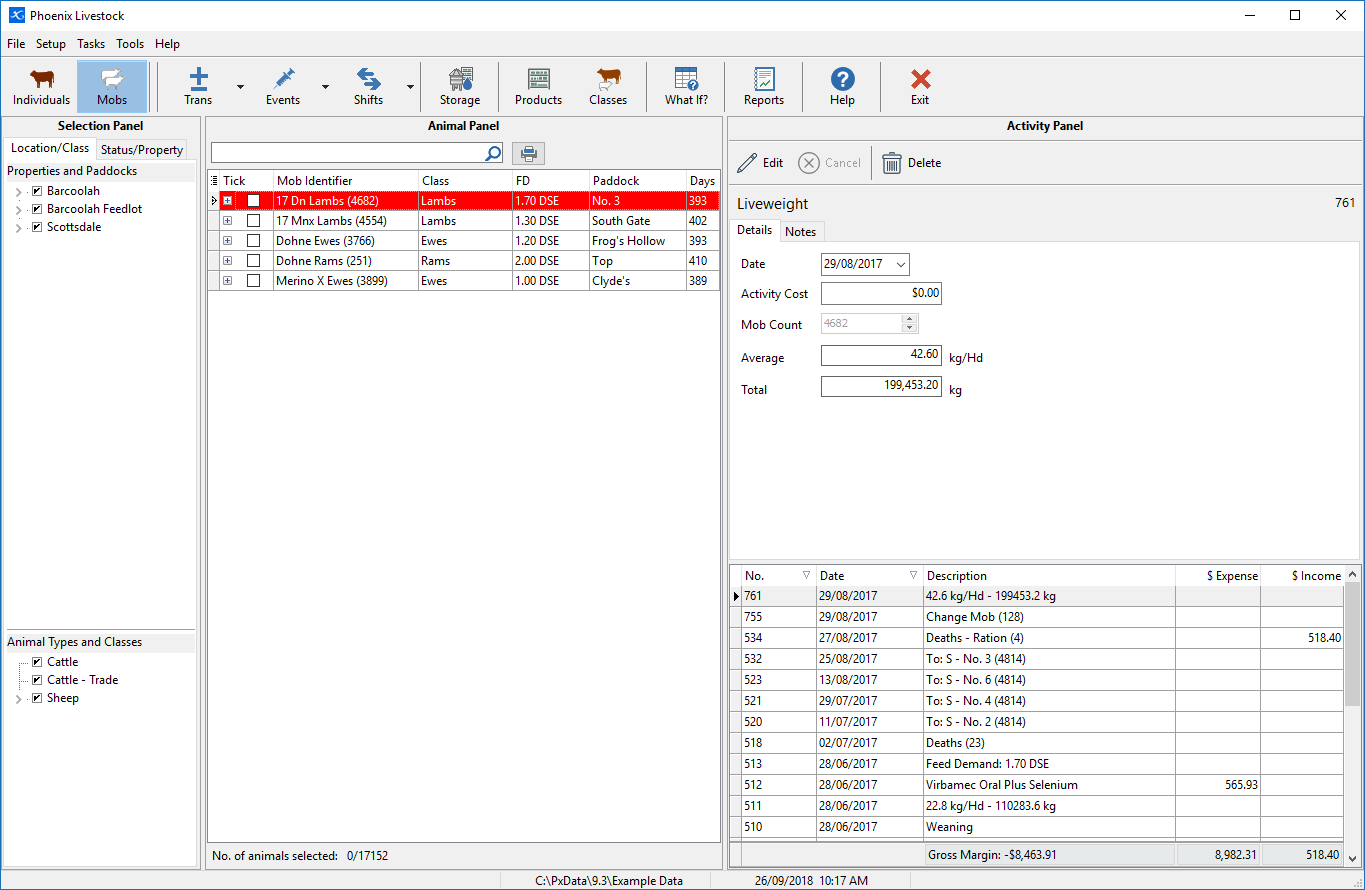Open the Individuals view
1365x890 pixels.
42,87
